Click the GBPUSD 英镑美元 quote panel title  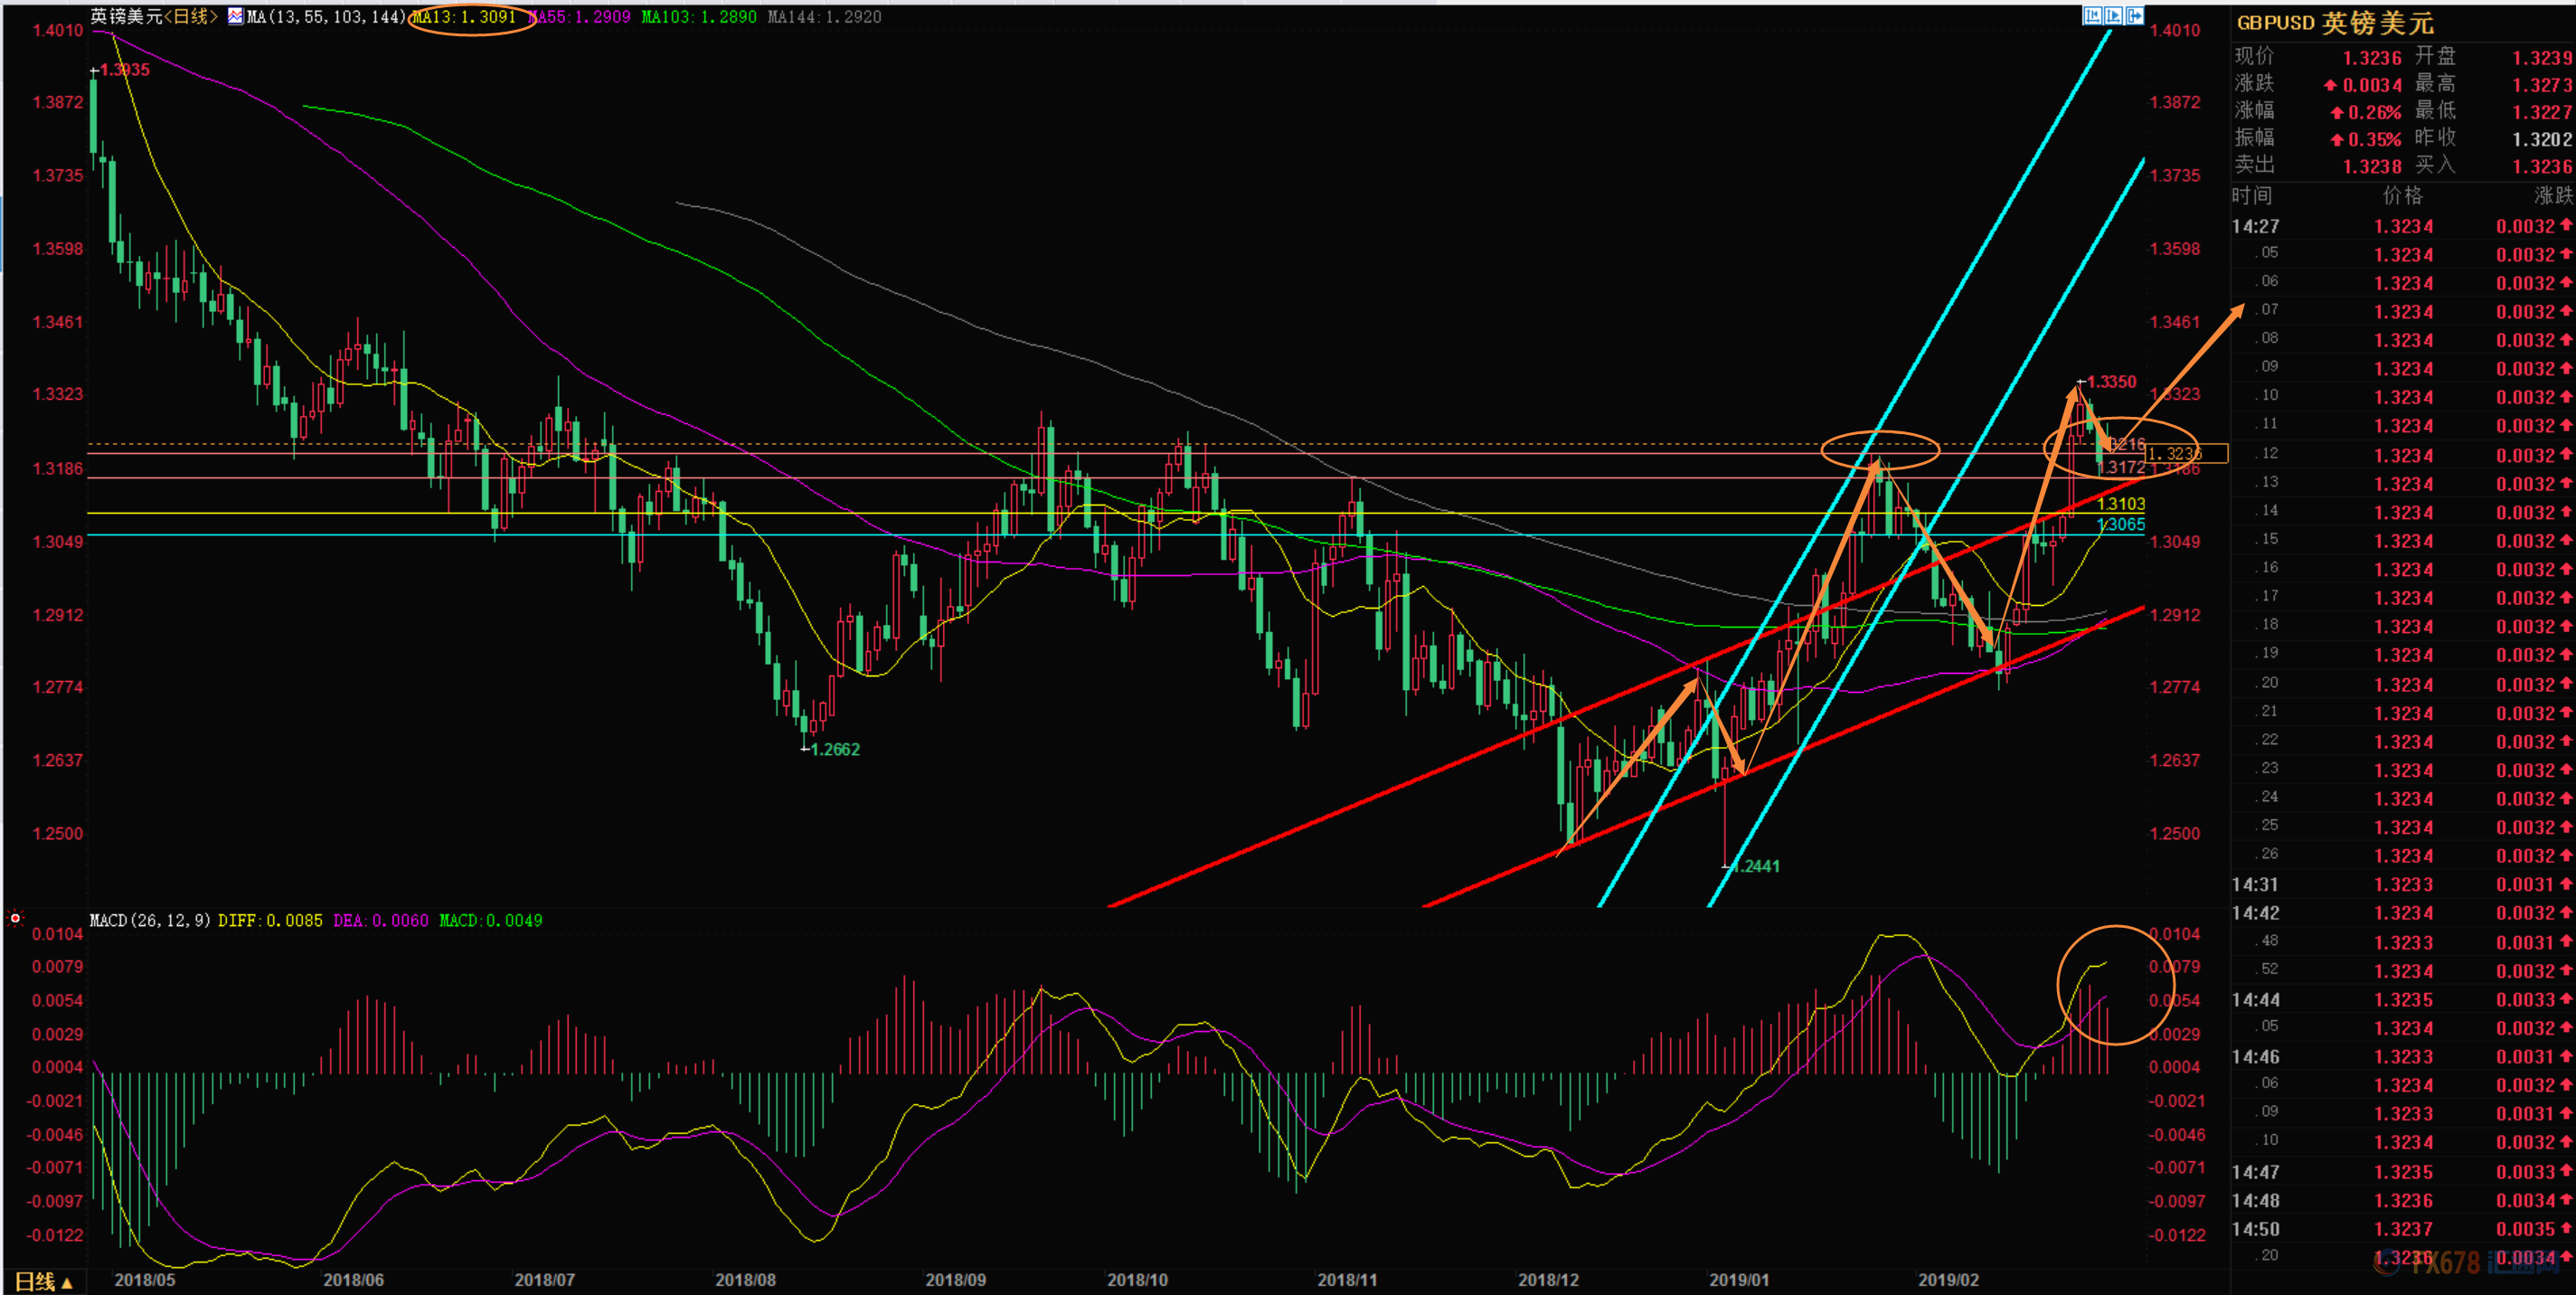pyautogui.click(x=2335, y=23)
